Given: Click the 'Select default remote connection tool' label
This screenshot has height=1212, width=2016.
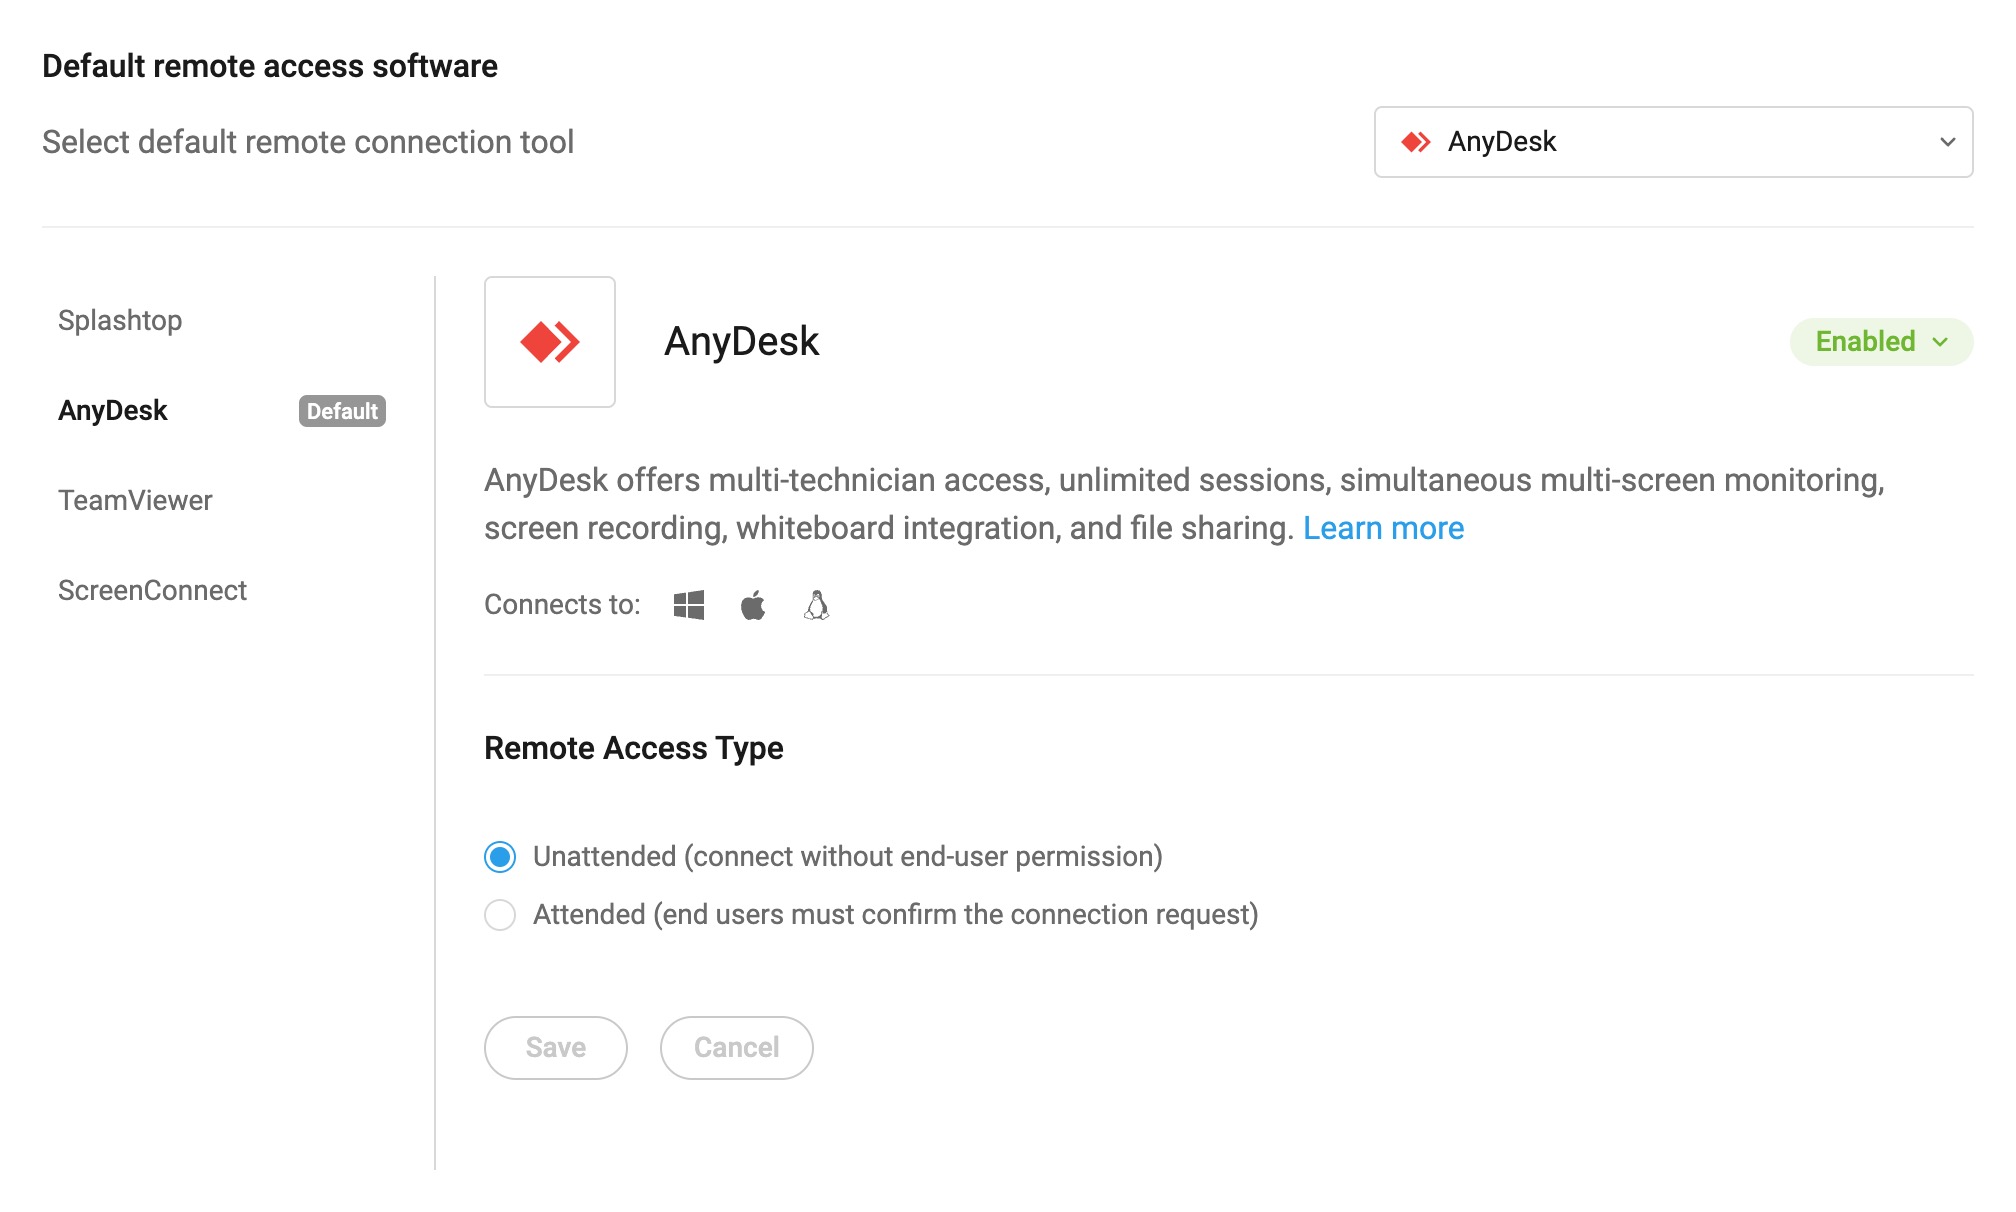Looking at the screenshot, I should tap(308, 142).
